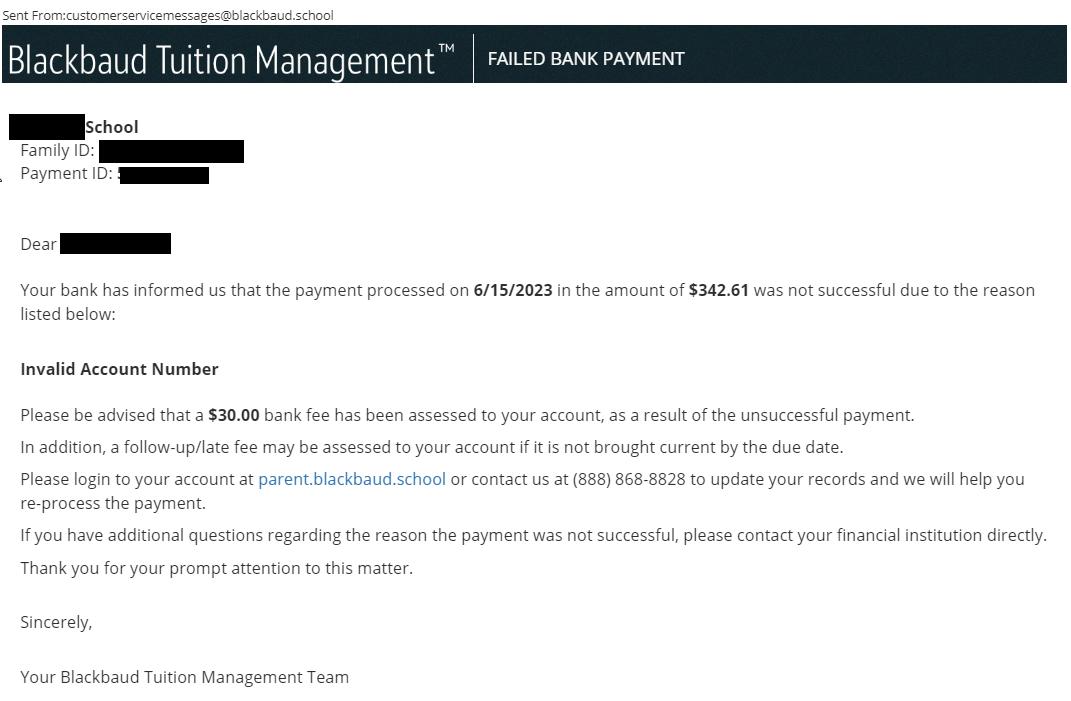
Task: Open the parent.blackbaud.school link
Action: [351, 479]
